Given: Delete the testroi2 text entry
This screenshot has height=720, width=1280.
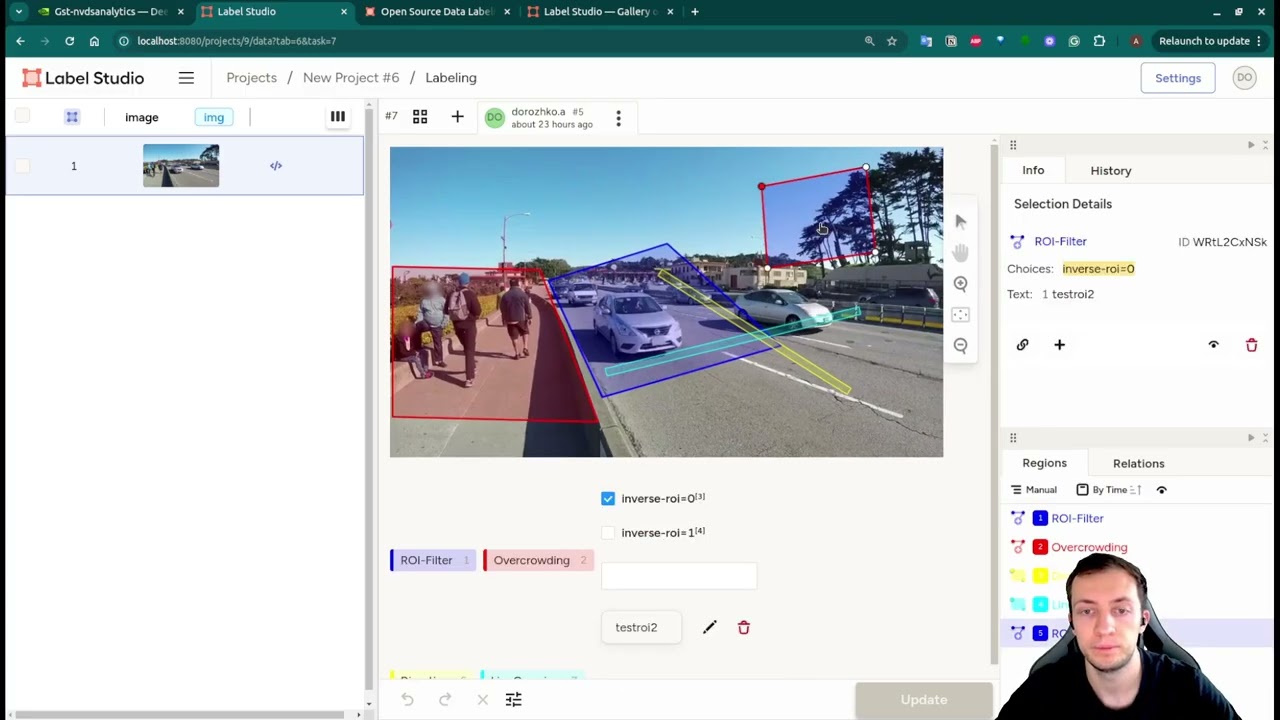Looking at the screenshot, I should [743, 627].
